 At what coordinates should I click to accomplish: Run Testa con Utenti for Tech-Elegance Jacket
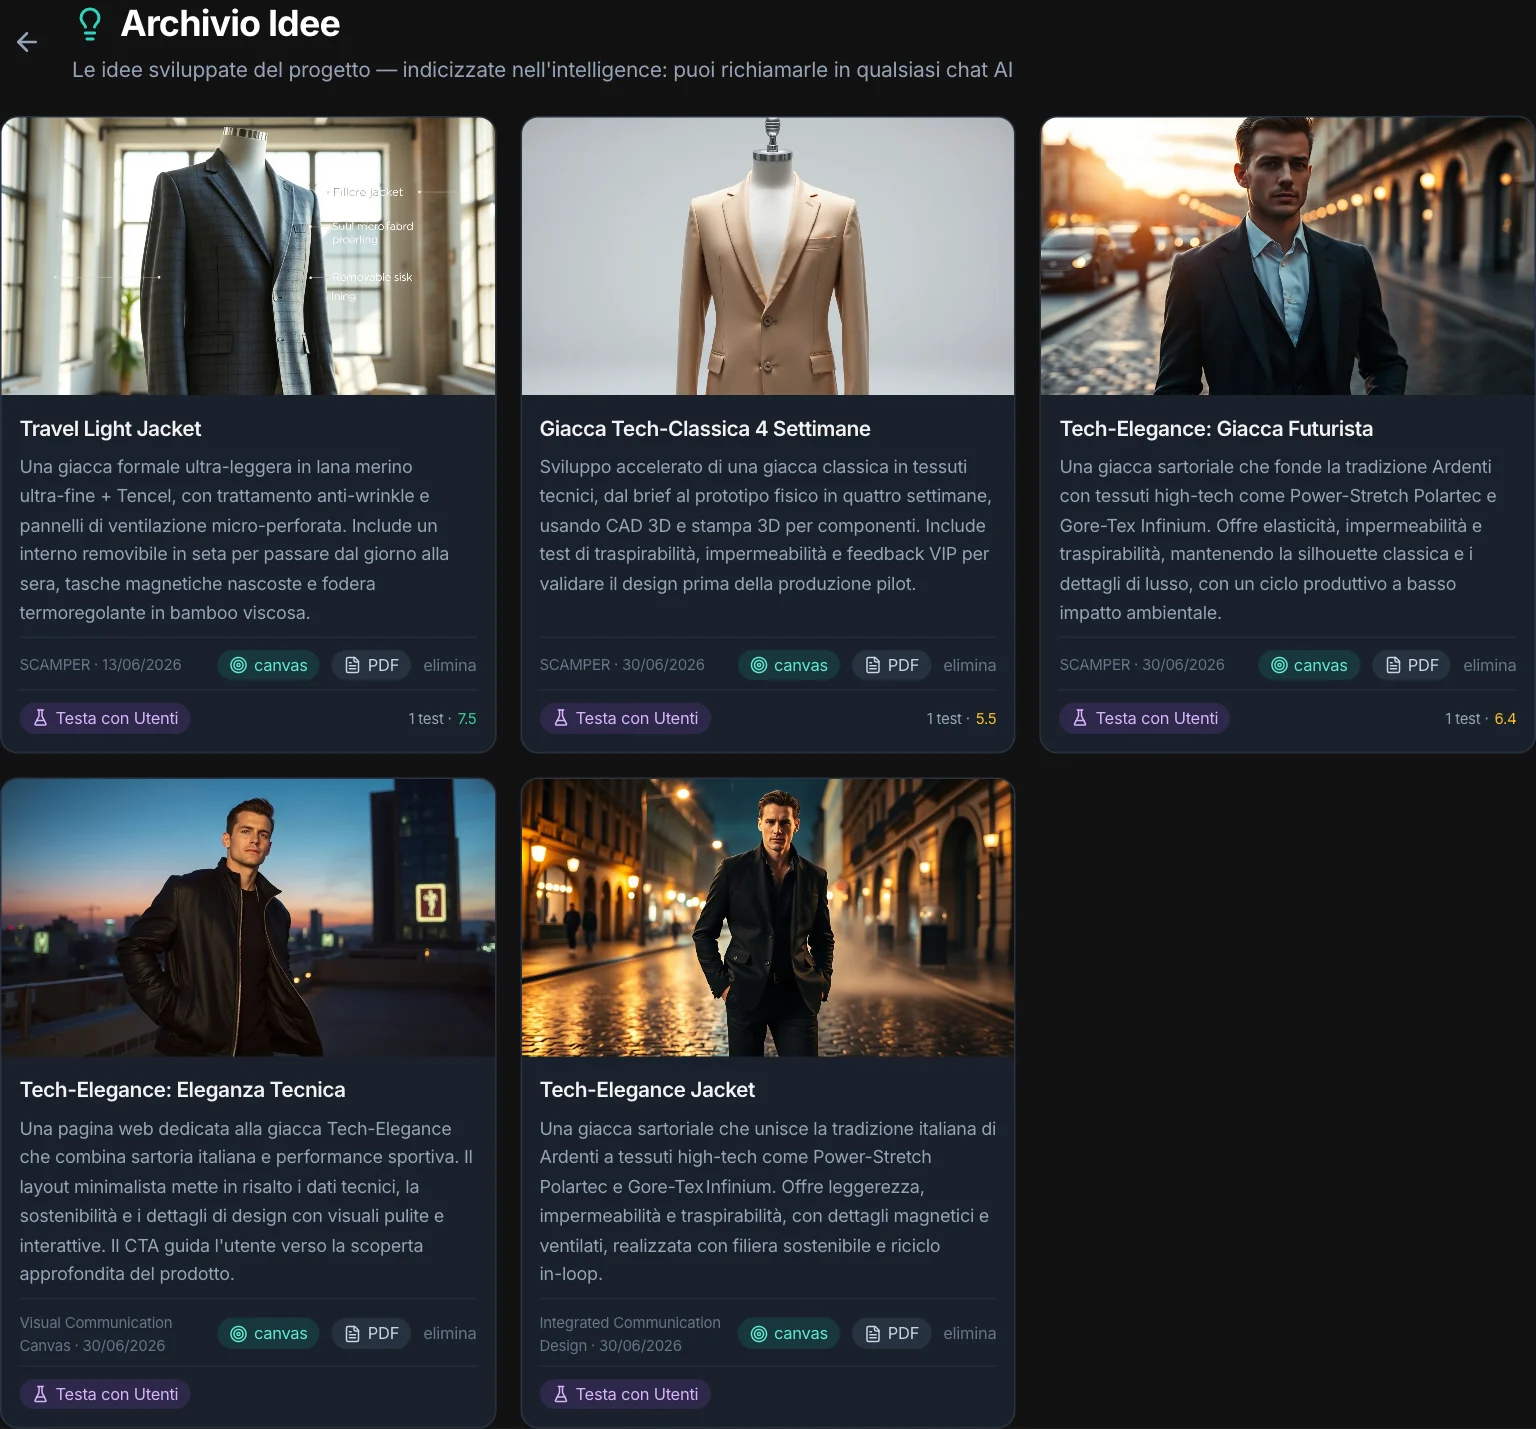point(625,1394)
